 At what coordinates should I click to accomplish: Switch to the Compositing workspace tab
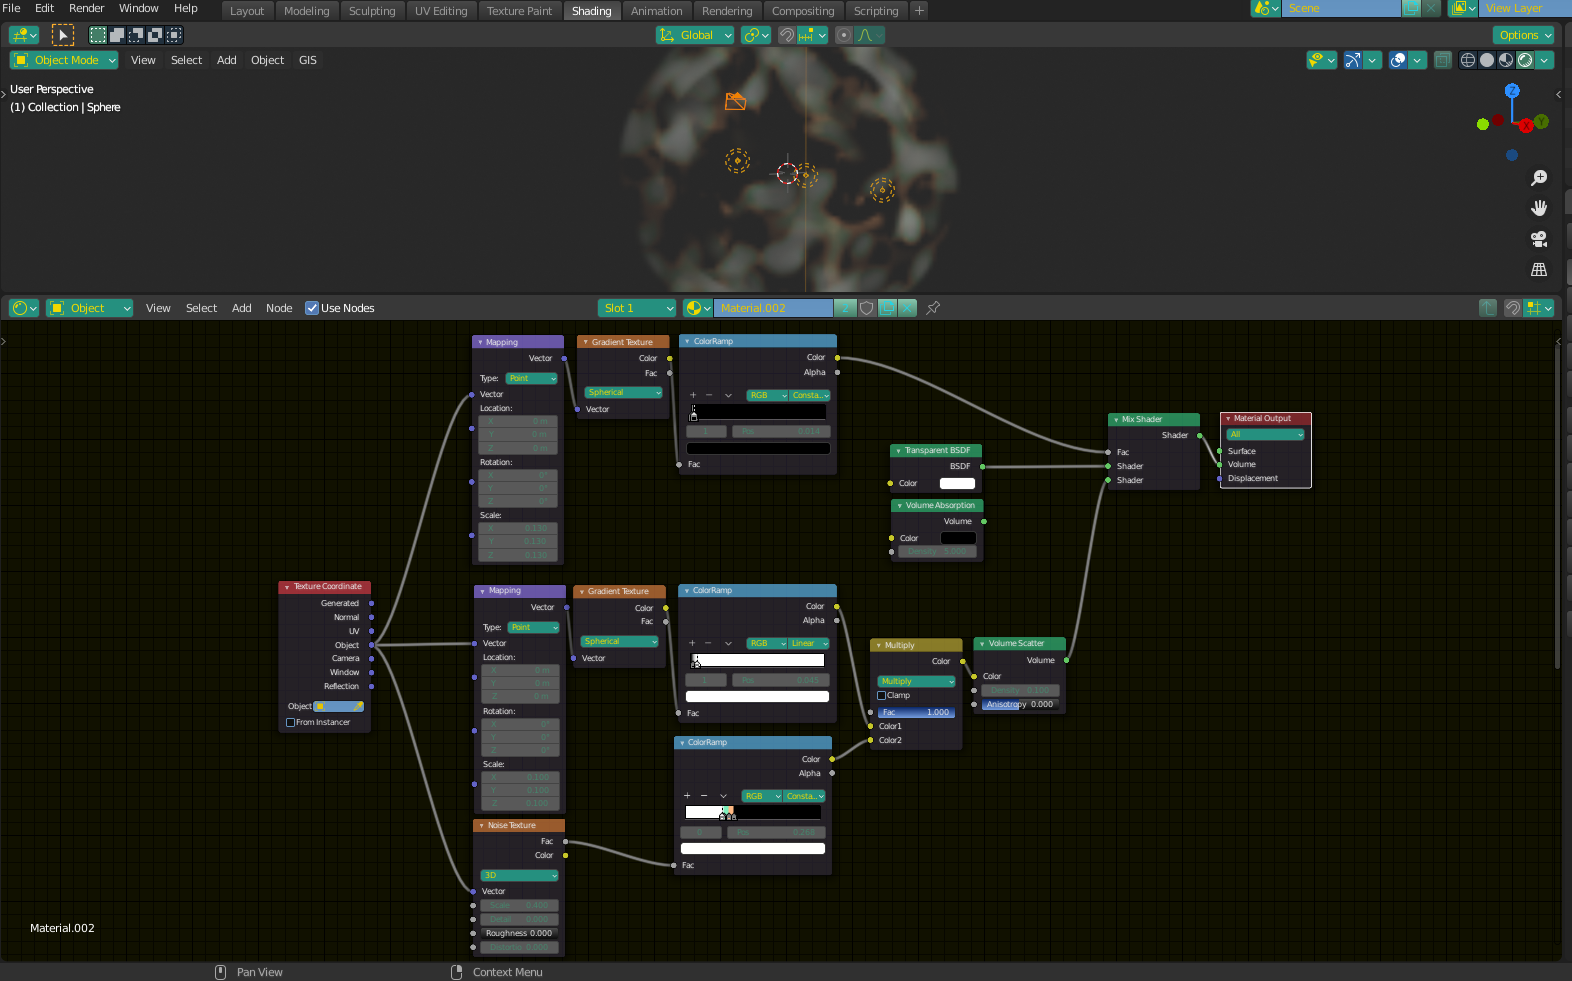(803, 11)
